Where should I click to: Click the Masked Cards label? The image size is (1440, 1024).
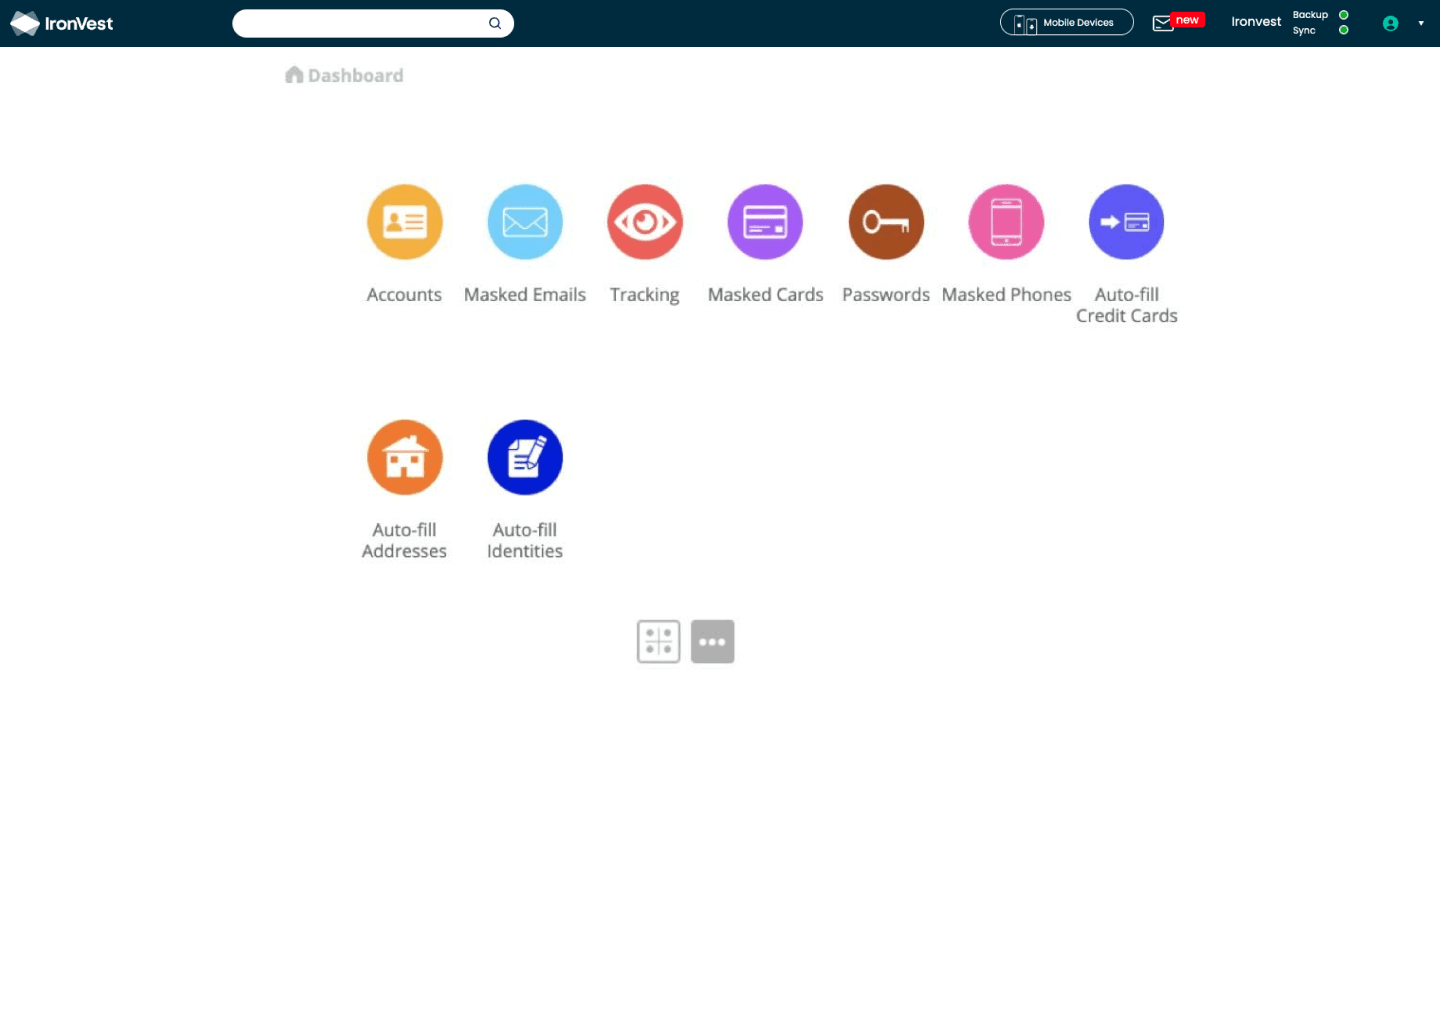point(766,294)
